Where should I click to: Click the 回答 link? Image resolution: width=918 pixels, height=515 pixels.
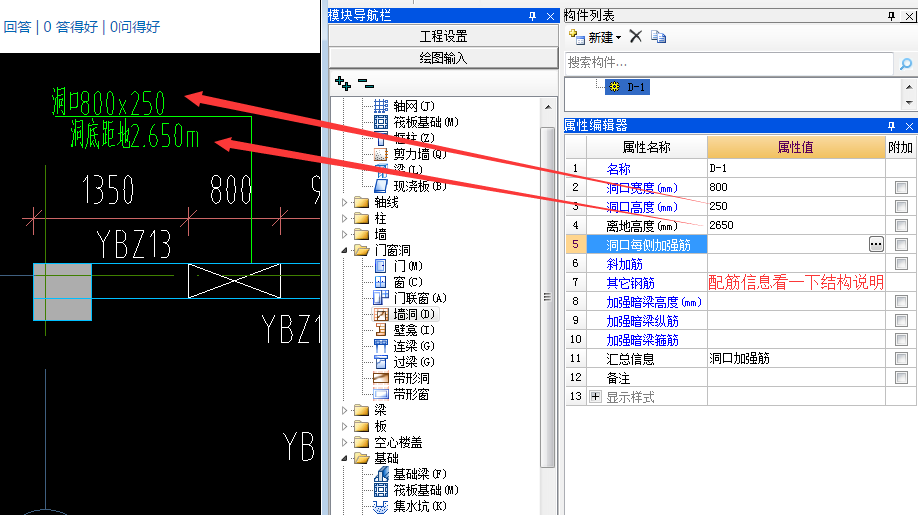[17, 27]
